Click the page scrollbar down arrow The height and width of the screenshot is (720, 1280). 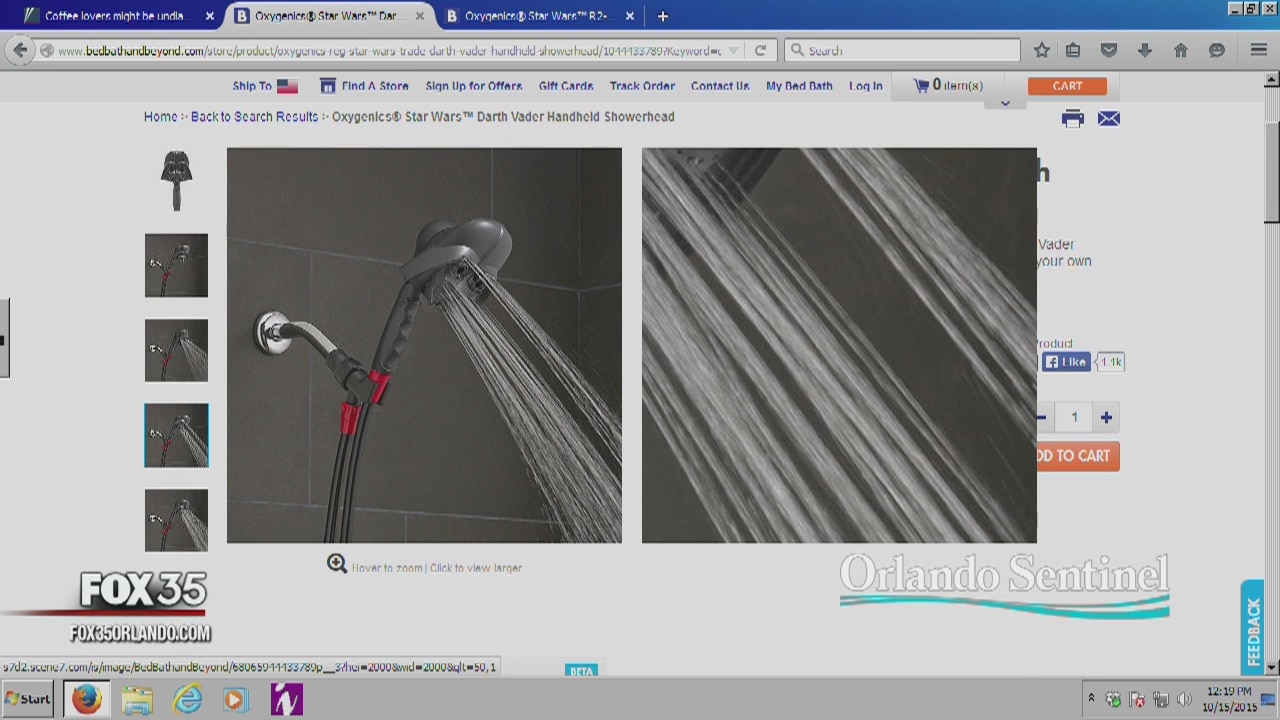point(1272,668)
